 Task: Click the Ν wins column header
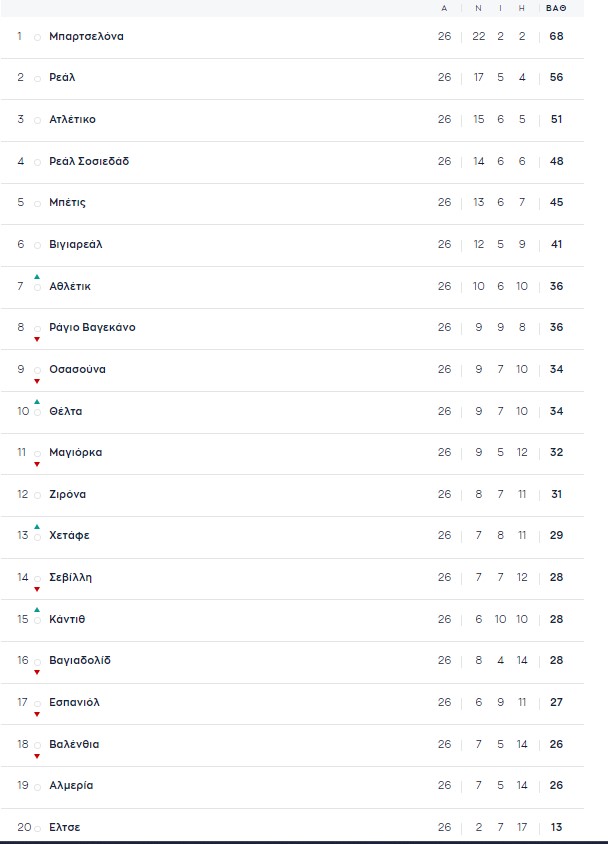pyautogui.click(x=478, y=8)
